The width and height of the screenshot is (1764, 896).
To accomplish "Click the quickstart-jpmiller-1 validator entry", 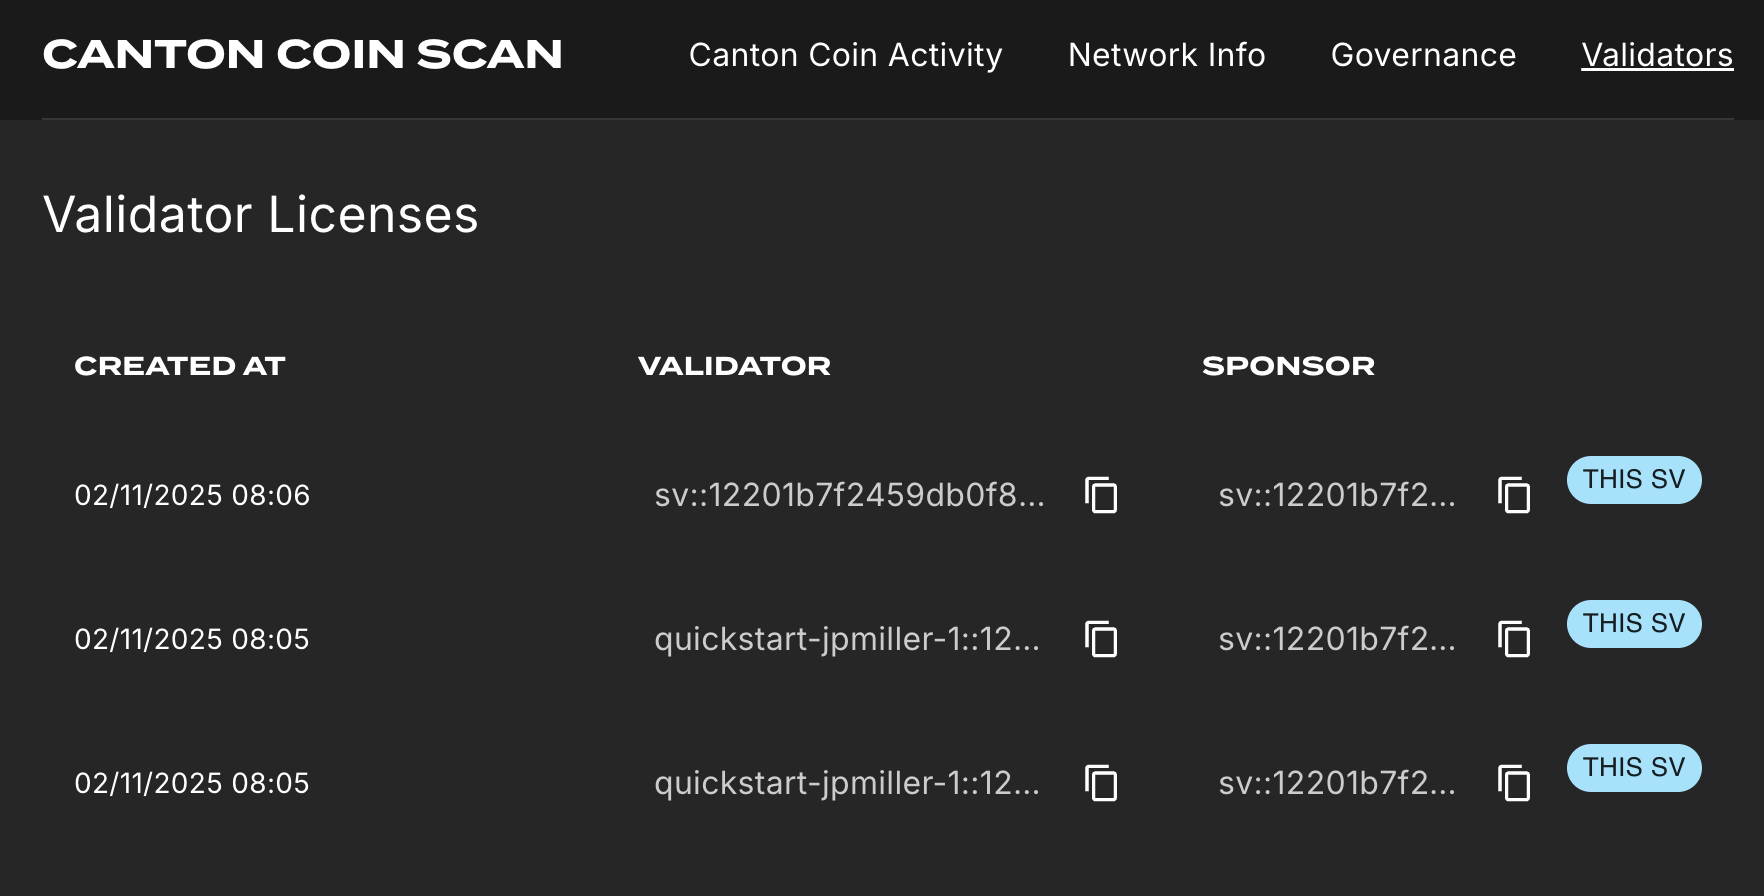I will tap(847, 640).
